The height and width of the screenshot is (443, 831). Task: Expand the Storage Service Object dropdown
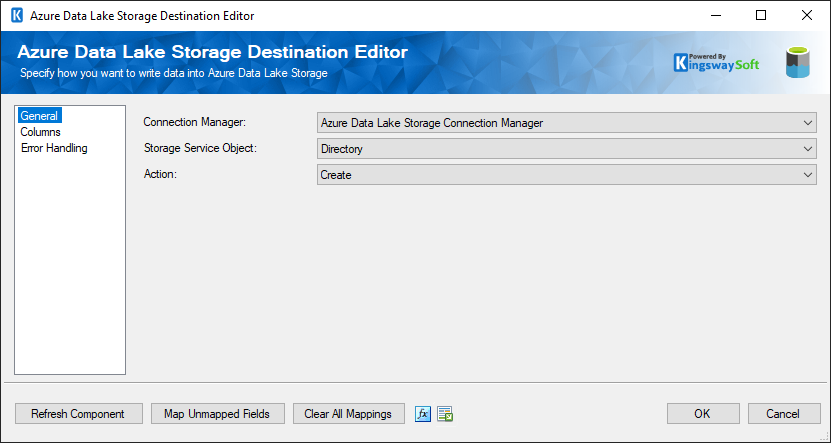coord(567,149)
